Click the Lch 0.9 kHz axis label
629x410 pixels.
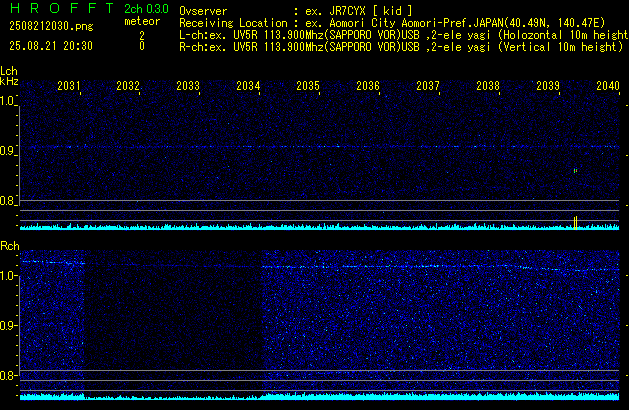click(7, 151)
